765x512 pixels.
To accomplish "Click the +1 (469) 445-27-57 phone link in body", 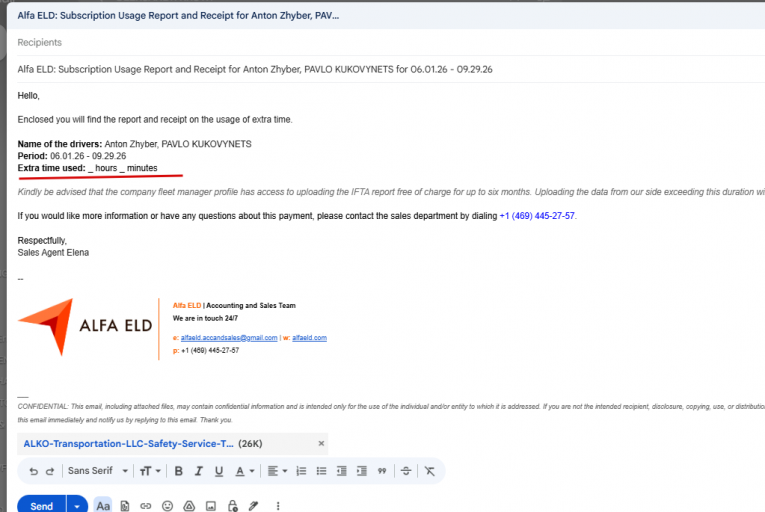I will [x=537, y=216].
